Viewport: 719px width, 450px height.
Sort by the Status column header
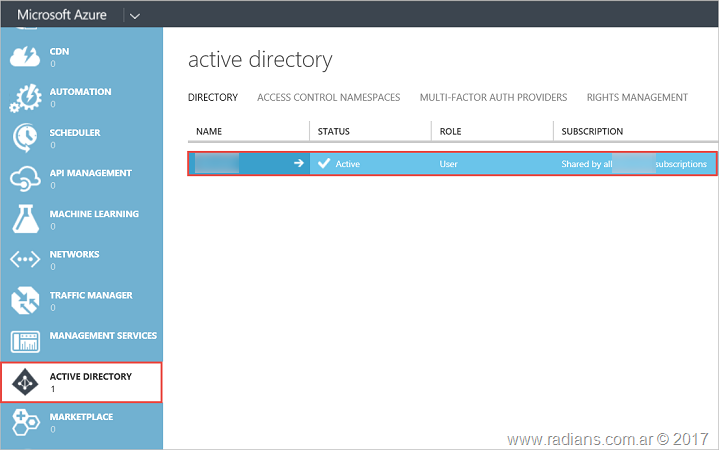pyautogui.click(x=334, y=131)
